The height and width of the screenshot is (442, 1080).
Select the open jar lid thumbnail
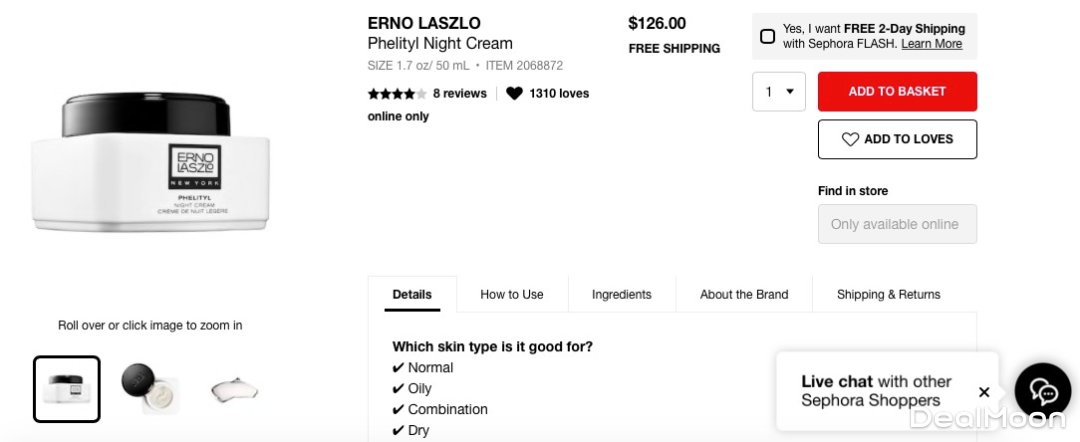(150, 389)
